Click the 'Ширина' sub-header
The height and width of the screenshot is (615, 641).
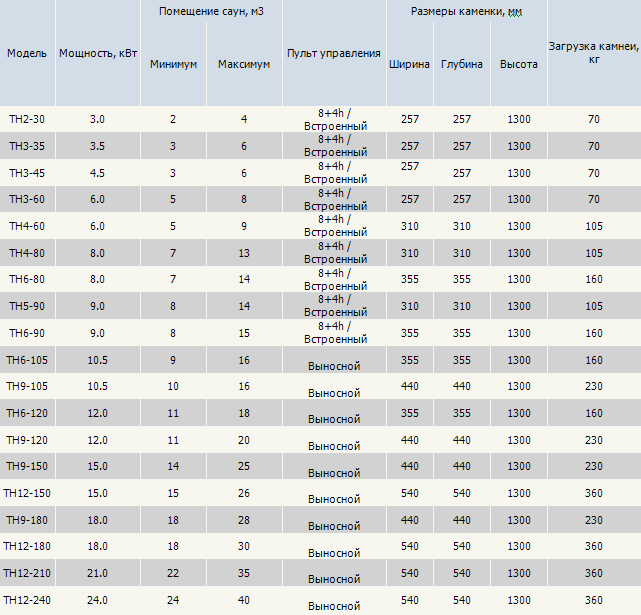(409, 64)
